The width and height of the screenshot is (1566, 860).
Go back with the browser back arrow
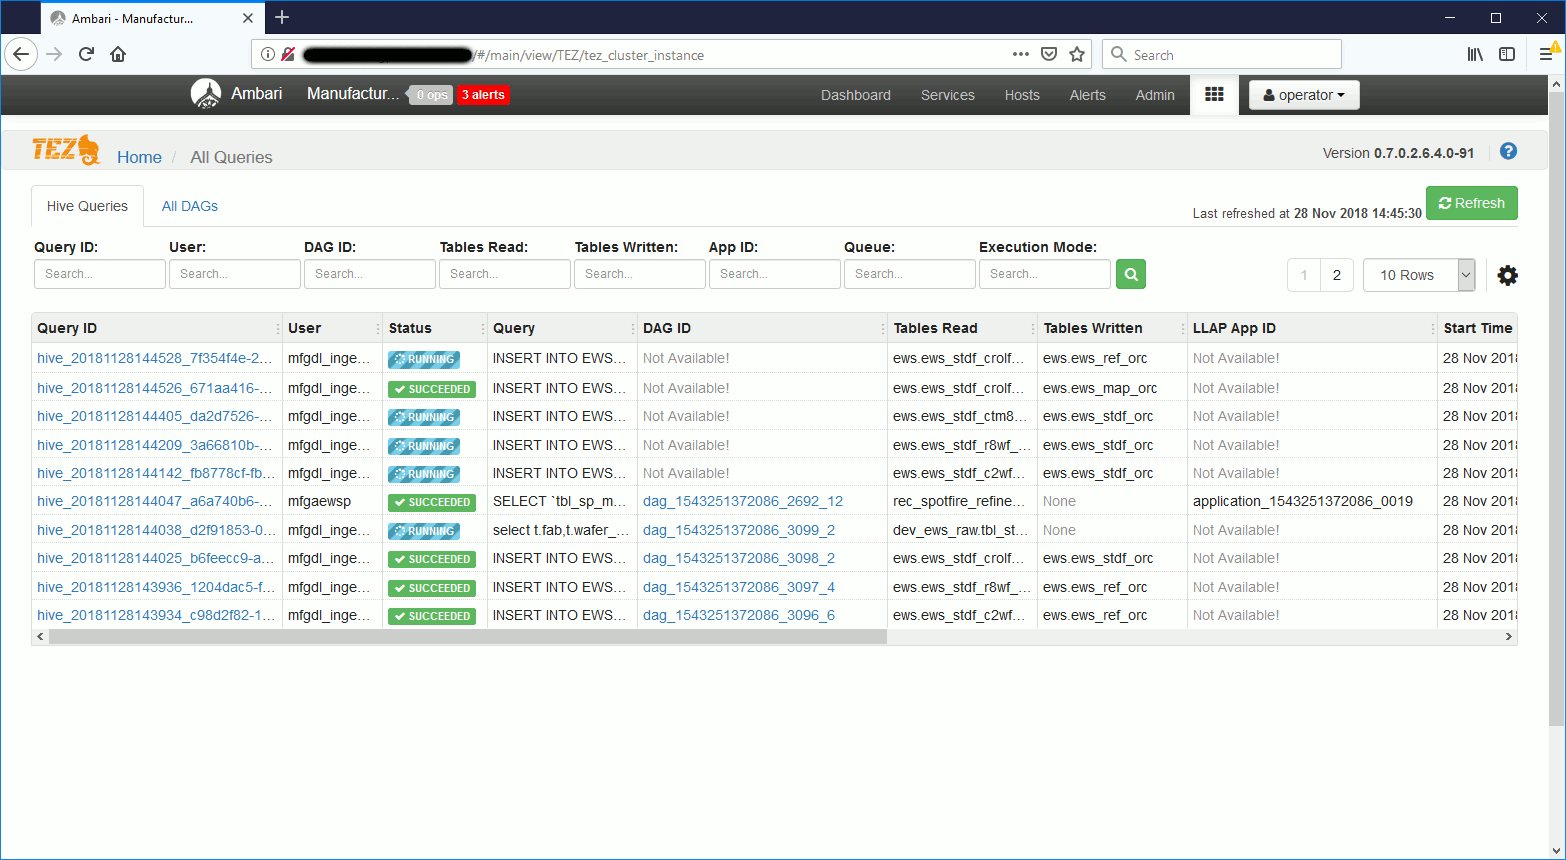point(21,54)
